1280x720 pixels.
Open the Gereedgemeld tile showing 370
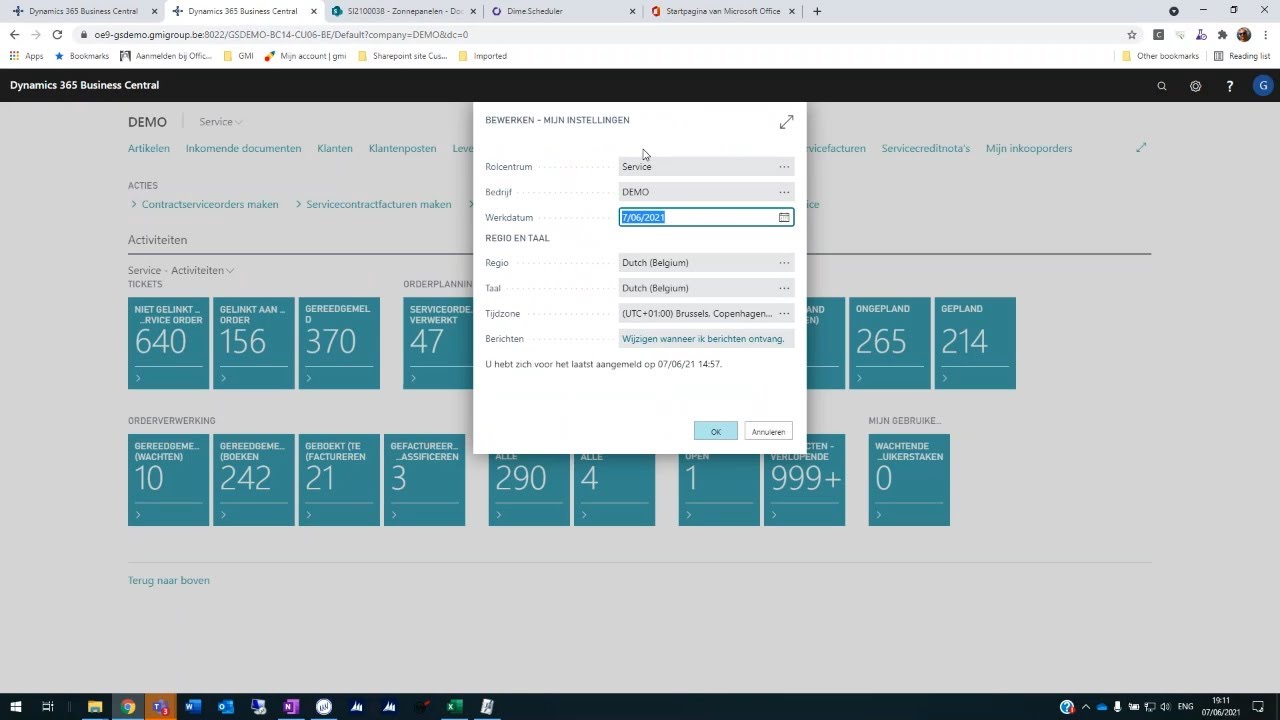339,343
